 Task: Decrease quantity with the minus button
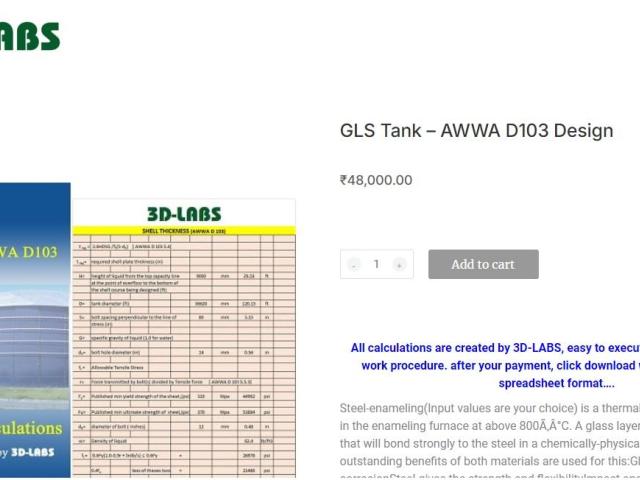tap(354, 265)
